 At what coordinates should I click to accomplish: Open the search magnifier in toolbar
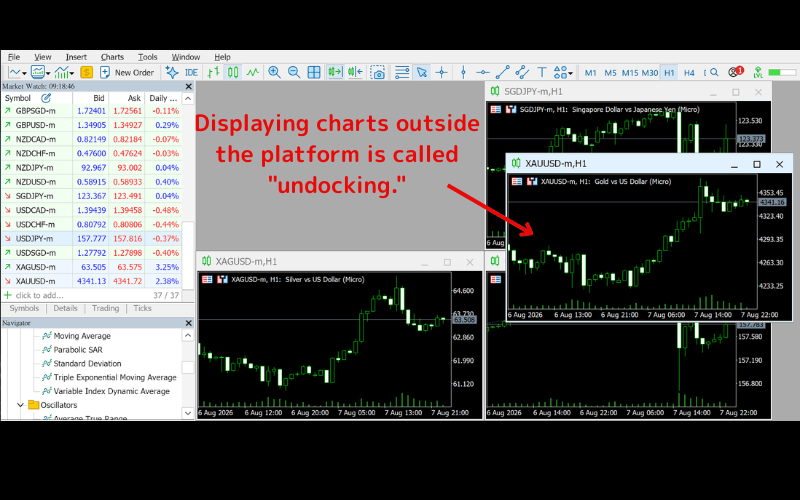pos(714,72)
